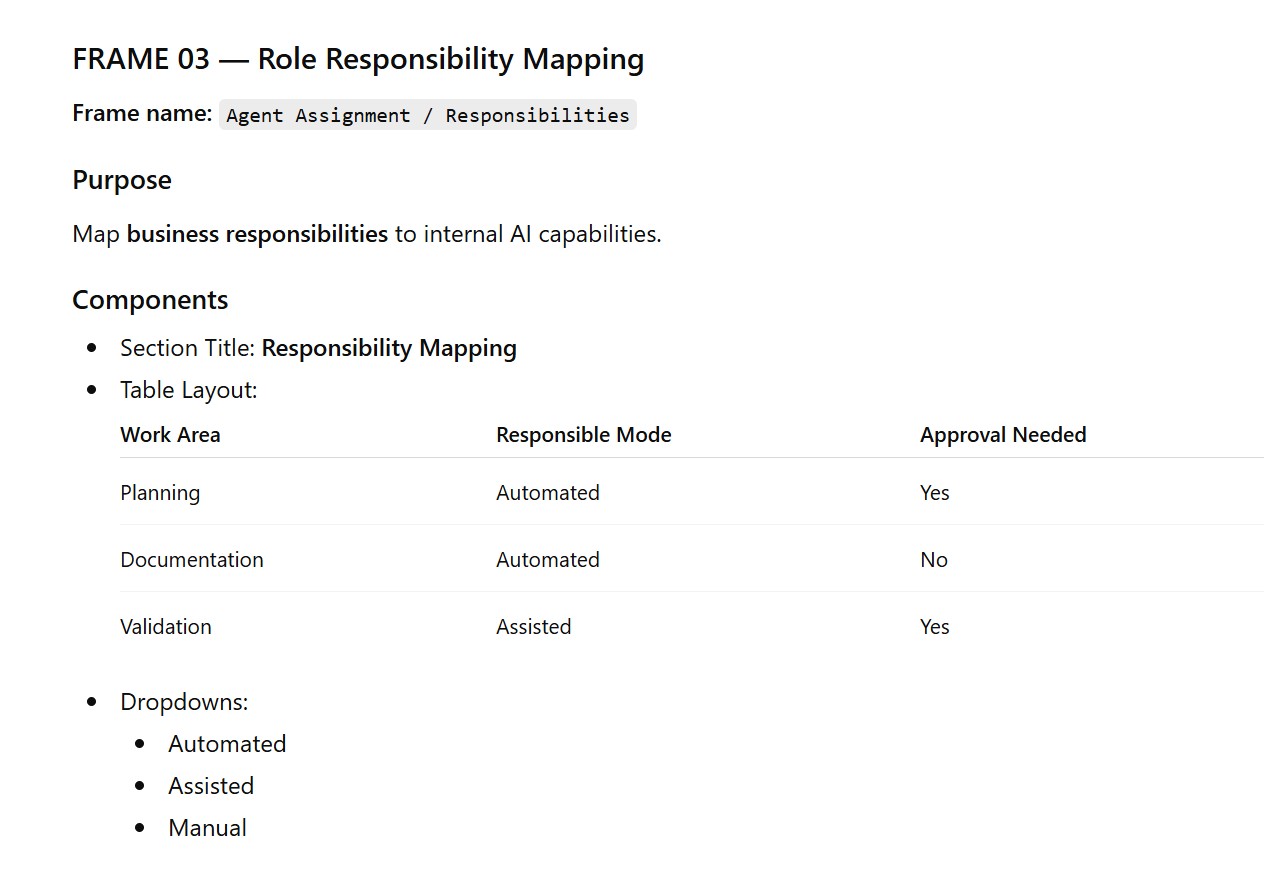Click the "Planning" table cell
The image size is (1264, 880).
[x=160, y=493]
